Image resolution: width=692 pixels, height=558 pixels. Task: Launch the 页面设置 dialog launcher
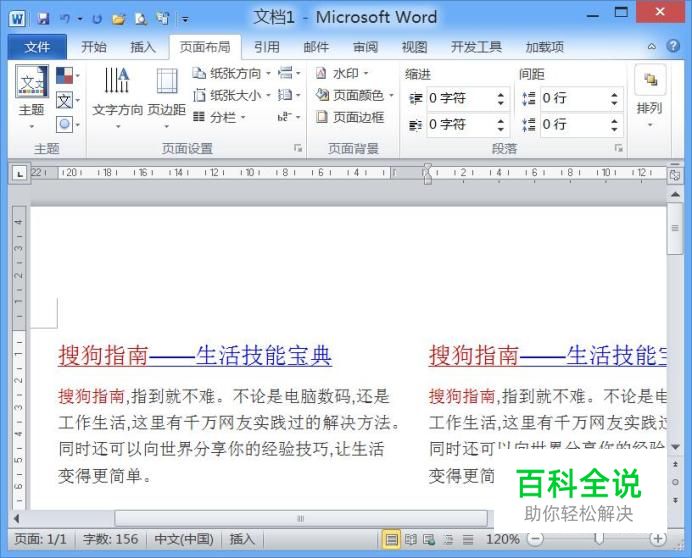point(298,148)
